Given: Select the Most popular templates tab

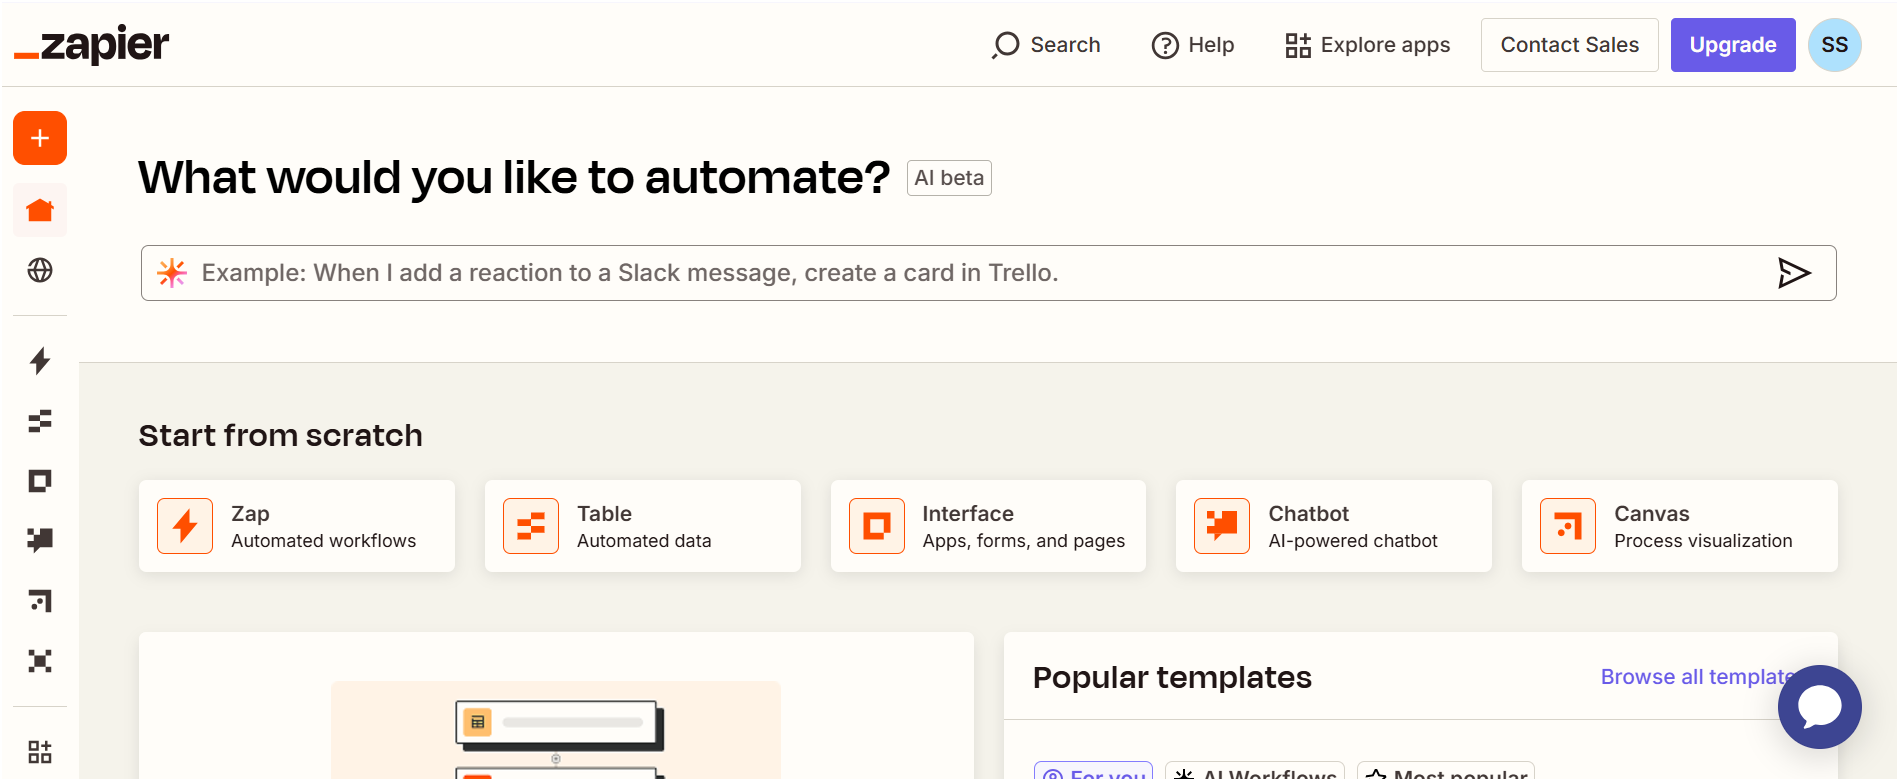Looking at the screenshot, I should point(1446,771).
